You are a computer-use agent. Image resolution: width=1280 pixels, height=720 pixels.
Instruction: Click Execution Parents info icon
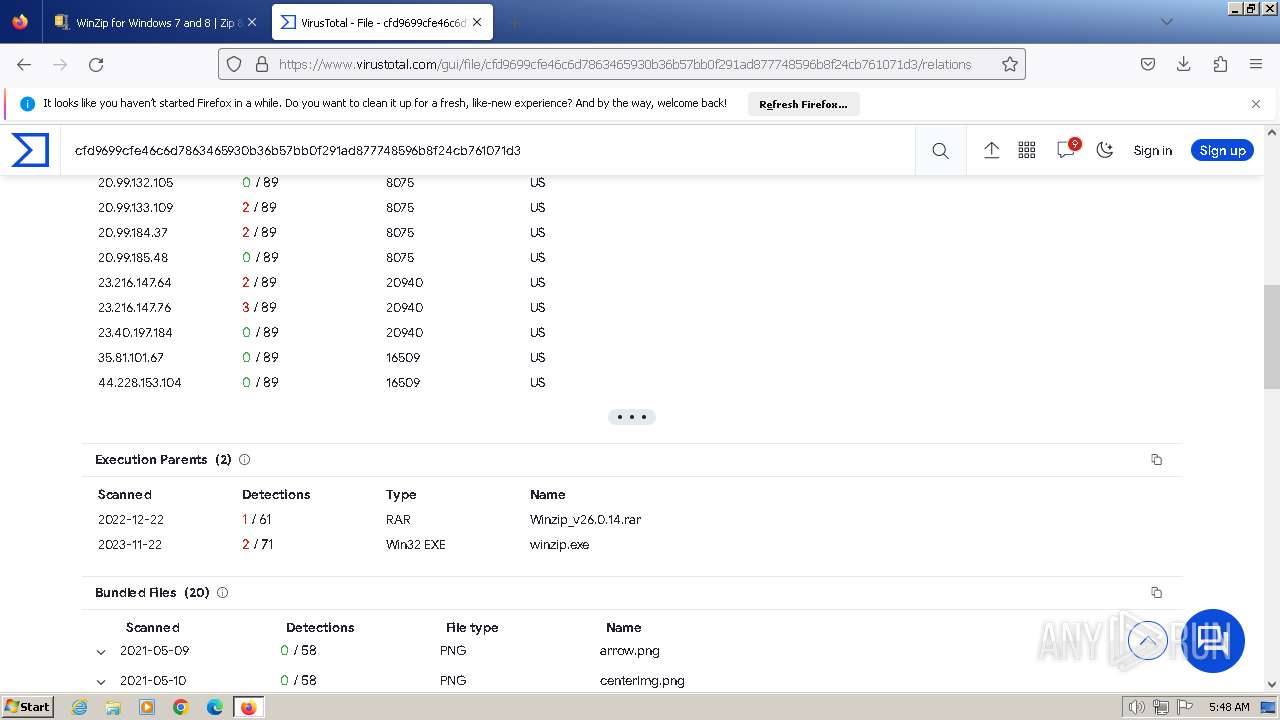pyautogui.click(x=244, y=460)
